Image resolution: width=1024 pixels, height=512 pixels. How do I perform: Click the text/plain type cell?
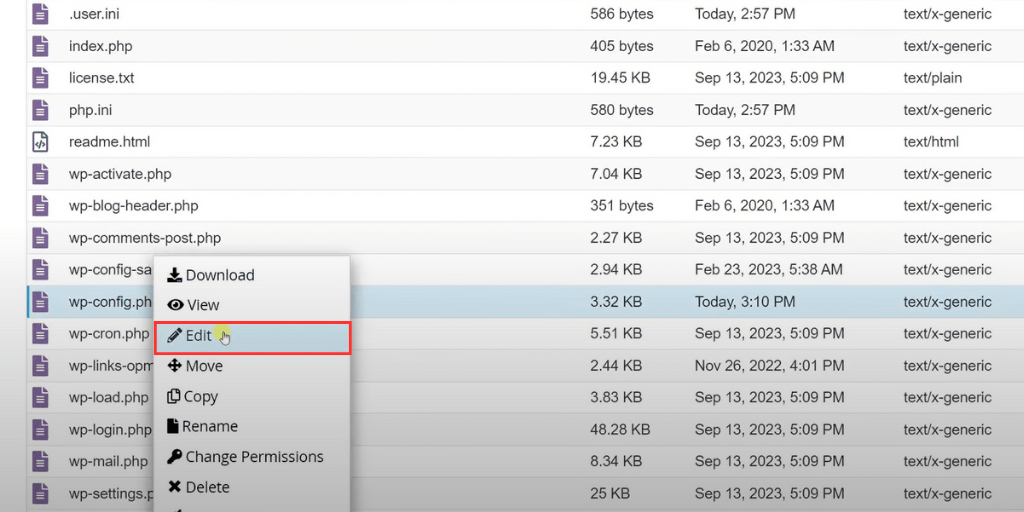(933, 78)
